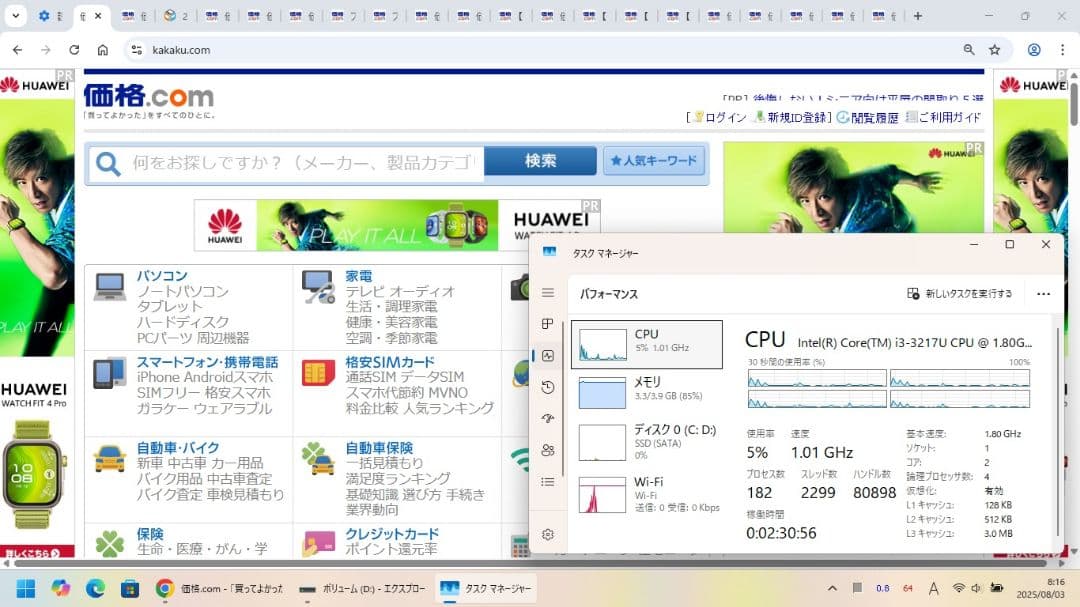Click Chrome back navigation arrow
This screenshot has width=1080, height=607.
pyautogui.click(x=18, y=50)
